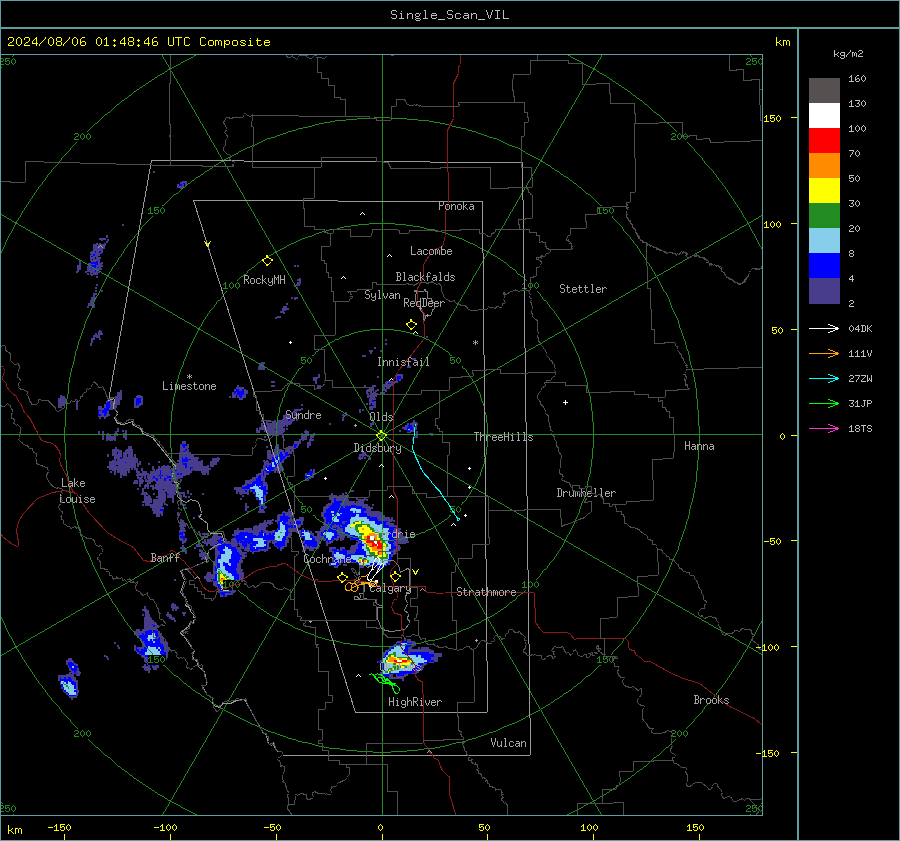Click the white 100-130 legend color block

[x=824, y=116]
